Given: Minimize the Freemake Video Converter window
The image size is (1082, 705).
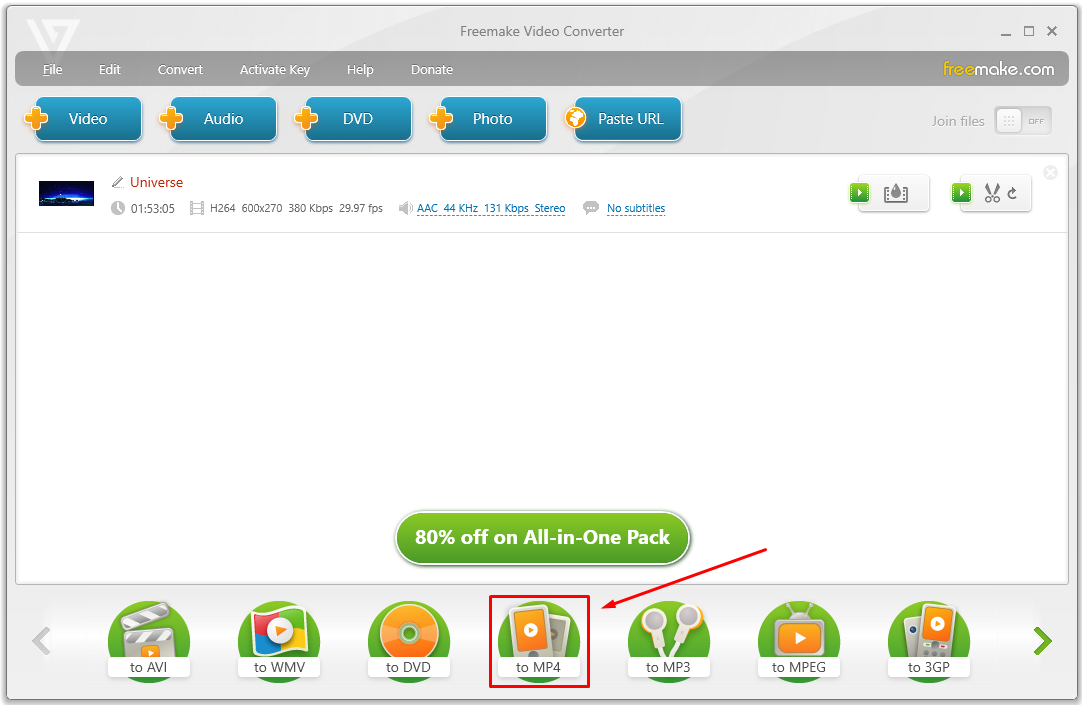Looking at the screenshot, I should [1006, 32].
